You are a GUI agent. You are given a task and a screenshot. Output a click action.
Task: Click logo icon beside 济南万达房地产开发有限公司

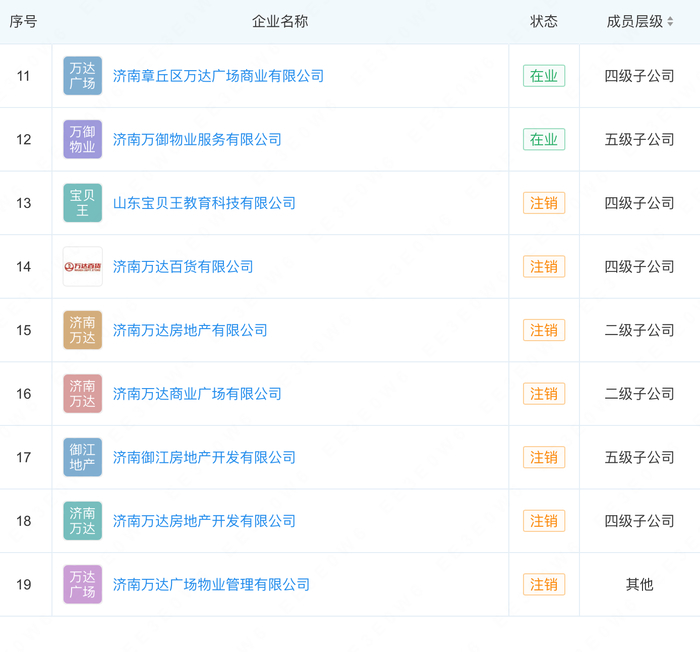(82, 521)
